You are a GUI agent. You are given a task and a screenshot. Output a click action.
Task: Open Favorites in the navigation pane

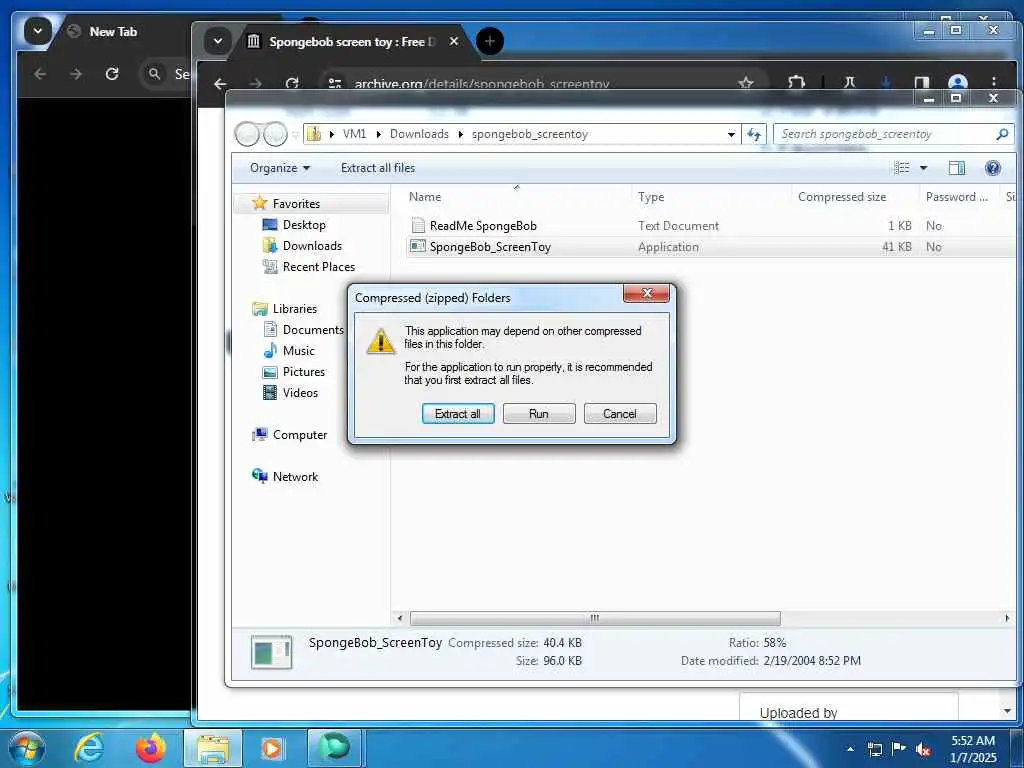point(296,204)
